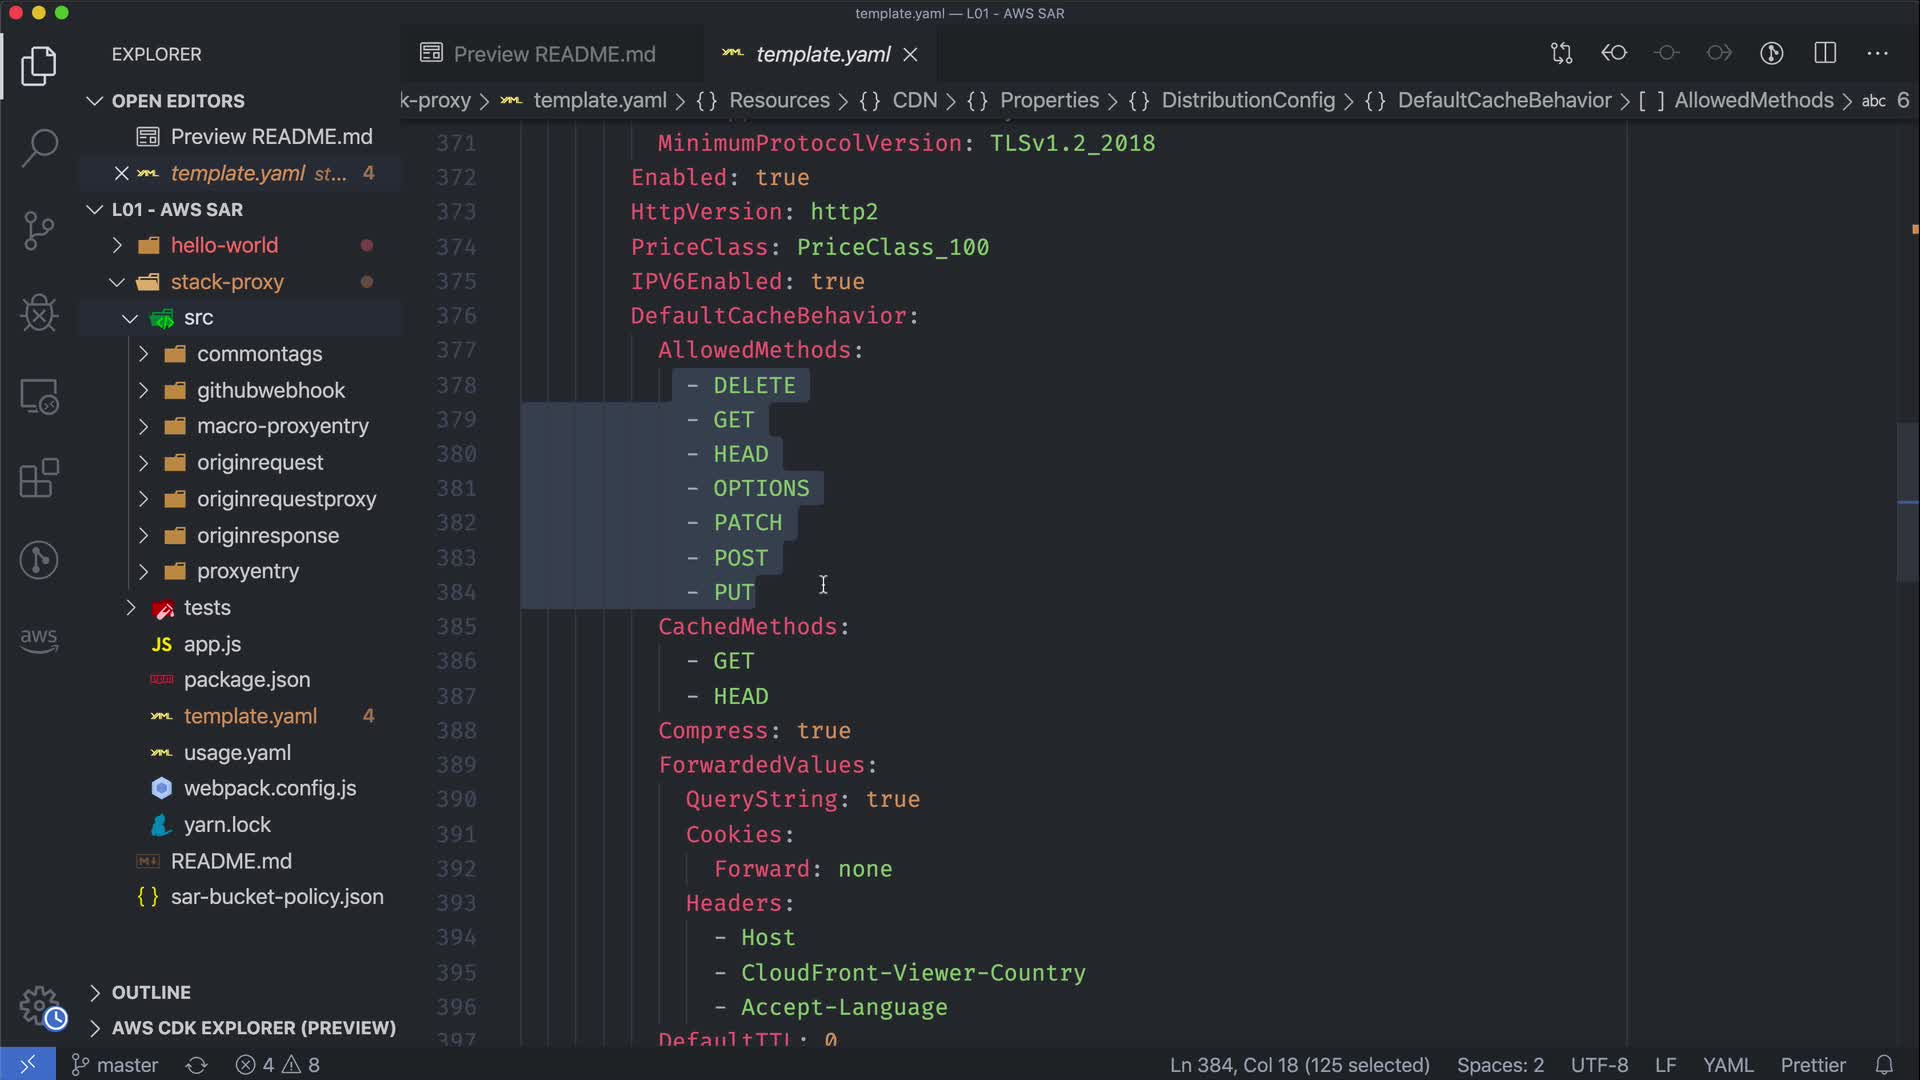Image resolution: width=1920 pixels, height=1080 pixels.
Task: Close the template.yaml editor tab
Action: (910, 55)
